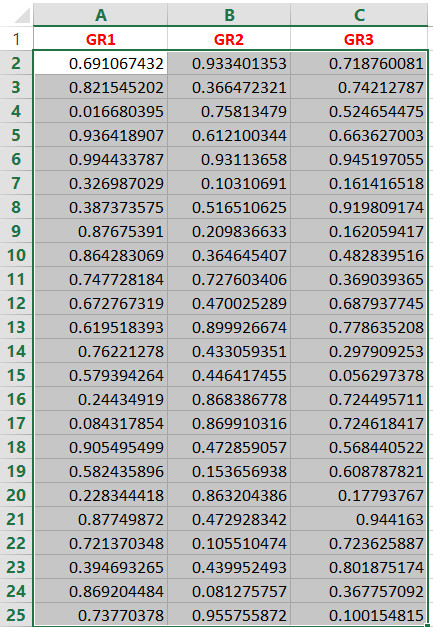Select cell containing 0.209836633
The height and width of the screenshot is (627, 433).
(229, 231)
